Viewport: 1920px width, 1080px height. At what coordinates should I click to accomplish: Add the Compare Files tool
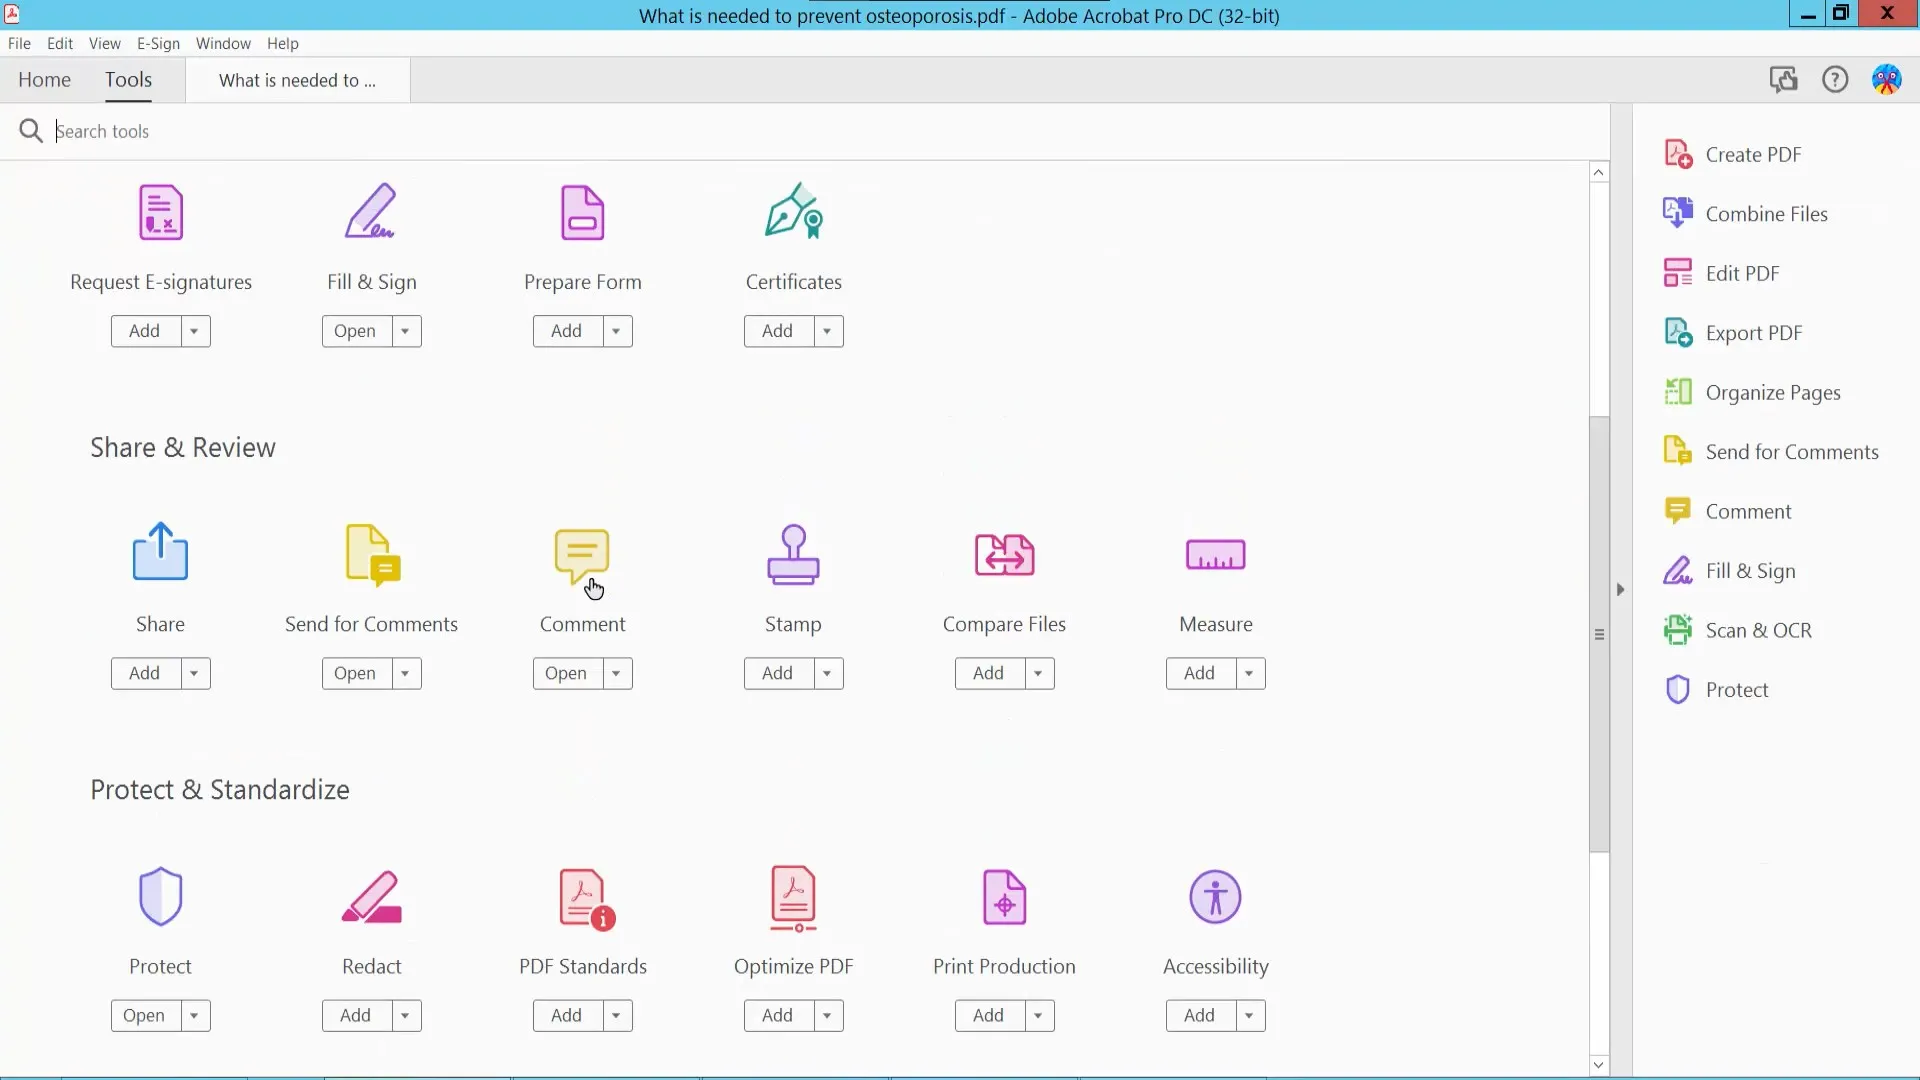(x=988, y=673)
